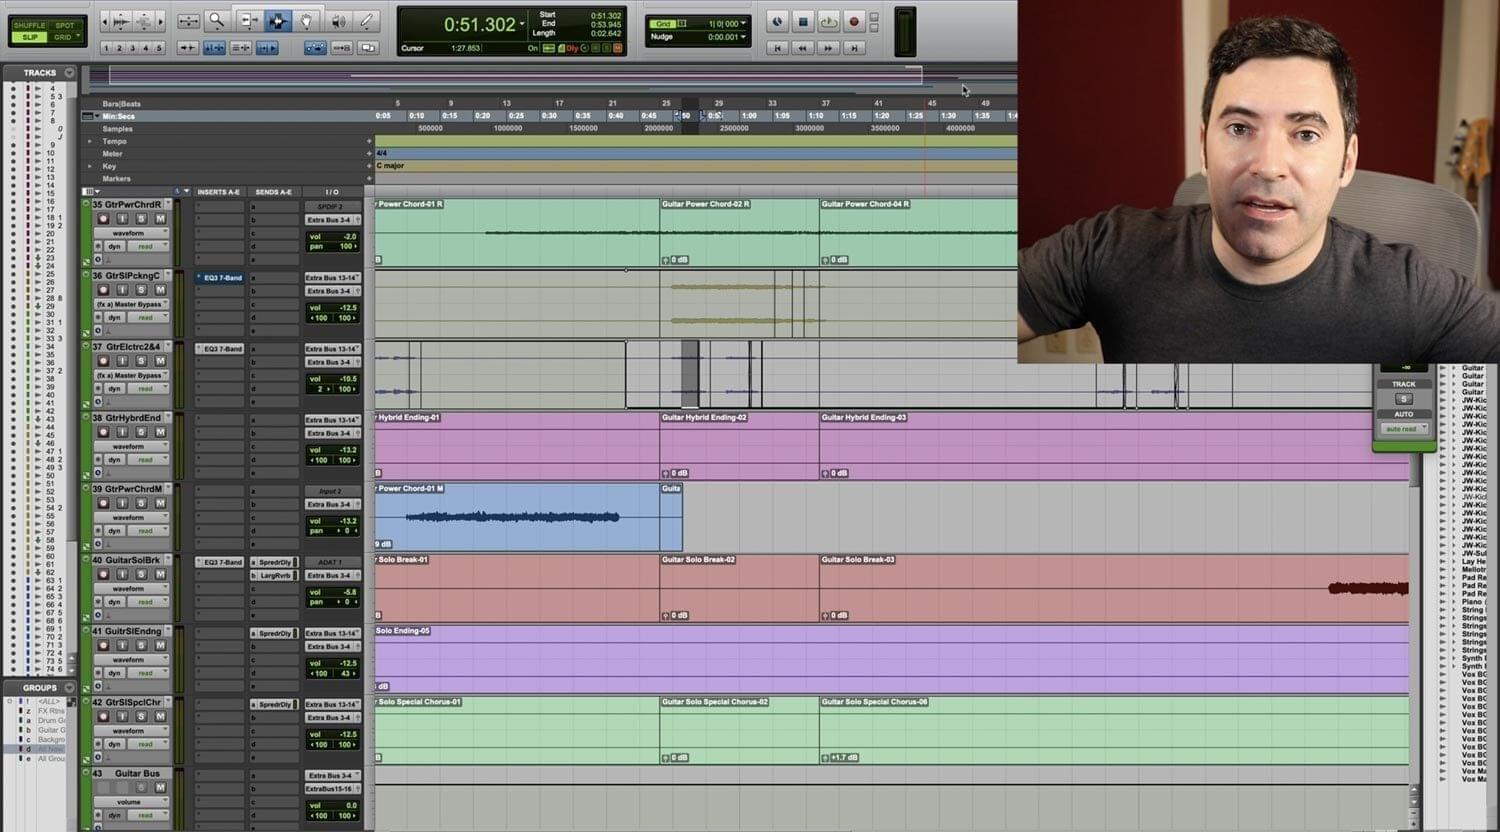Enable Shuffle edit mode
This screenshot has height=832, width=1500.
pos(29,25)
